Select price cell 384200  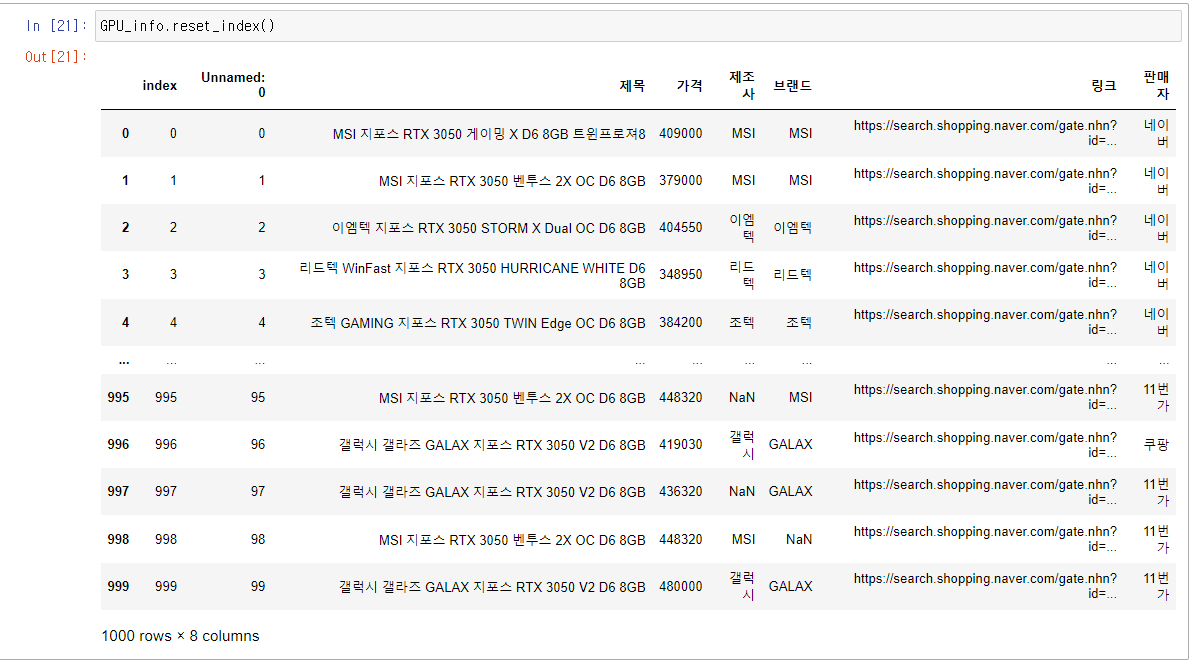pos(680,322)
